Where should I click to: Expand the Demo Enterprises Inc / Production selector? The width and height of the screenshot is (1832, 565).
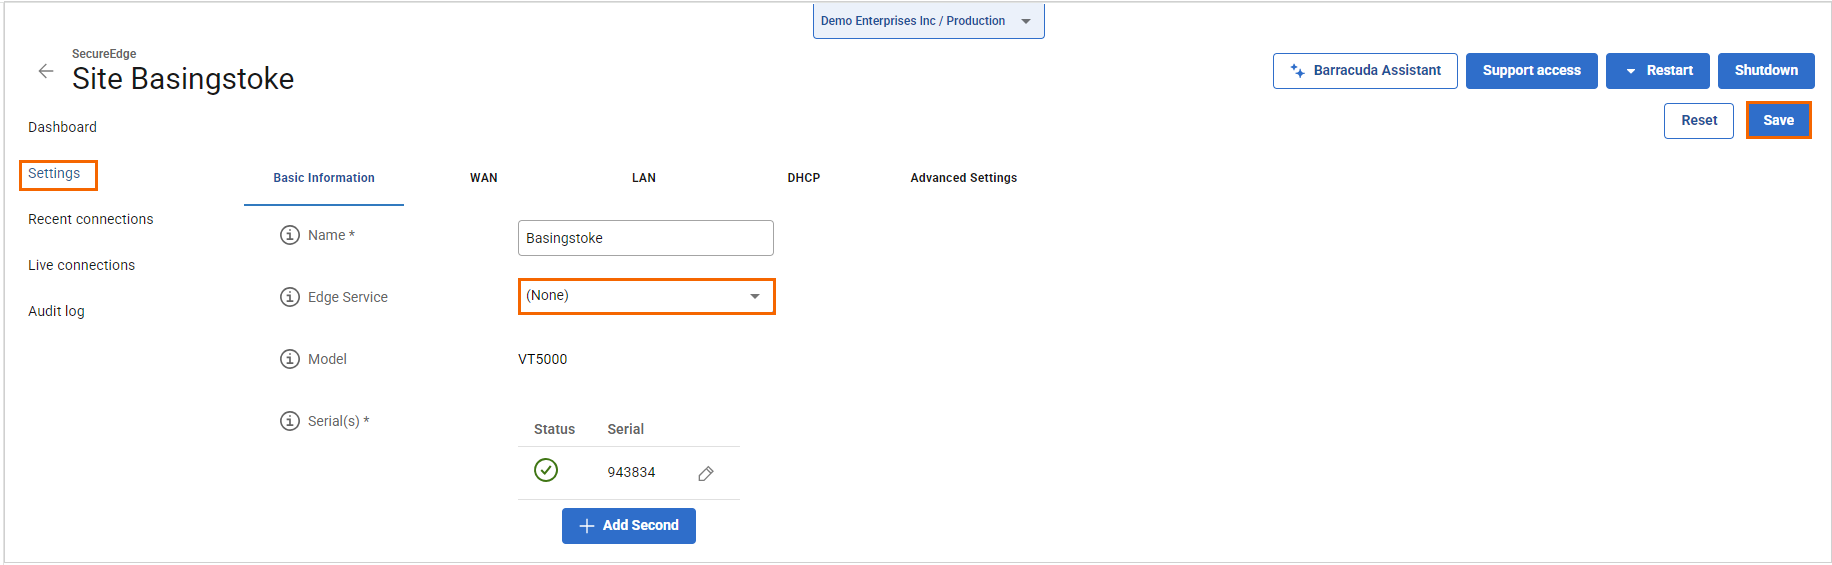(927, 21)
